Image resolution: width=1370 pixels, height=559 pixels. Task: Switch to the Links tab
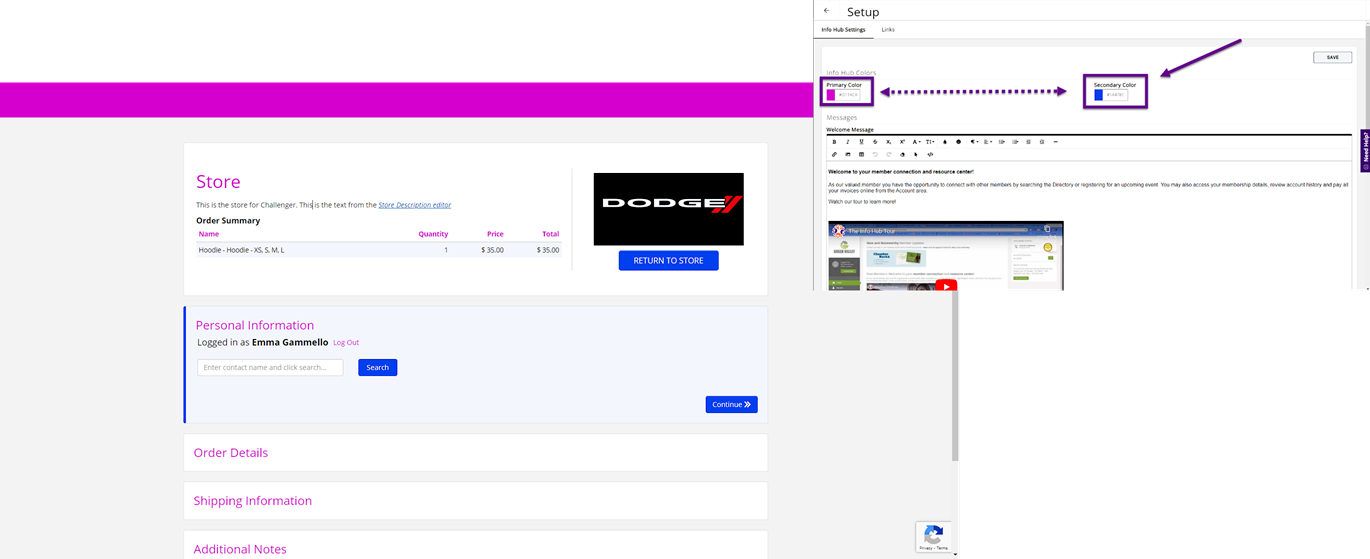[888, 30]
